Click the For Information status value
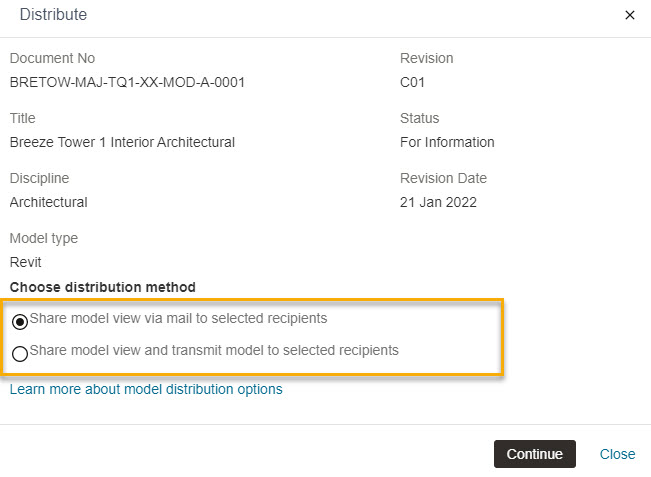 pyautogui.click(x=447, y=142)
